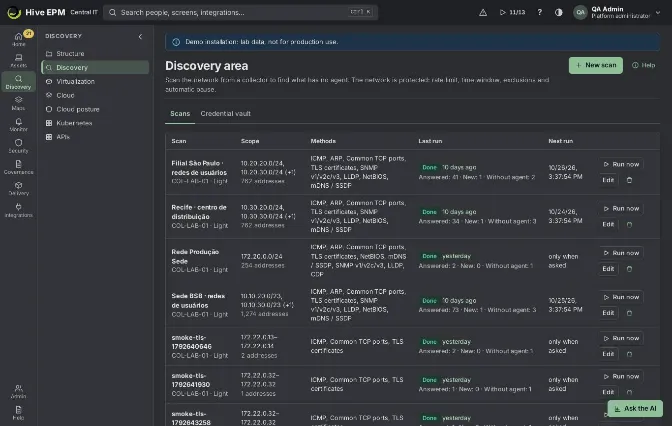Edit the Filial São Paulo scan

click(608, 180)
